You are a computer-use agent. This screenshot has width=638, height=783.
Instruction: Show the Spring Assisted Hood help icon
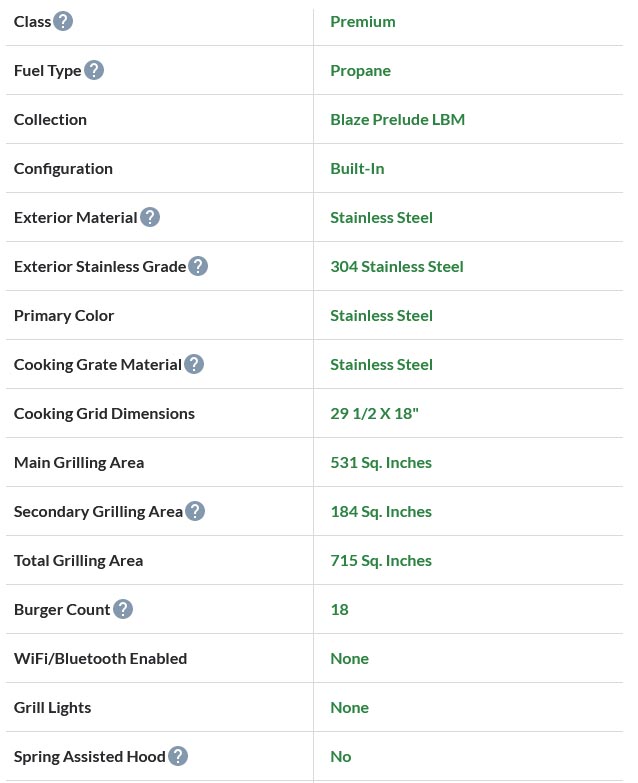(x=178, y=756)
